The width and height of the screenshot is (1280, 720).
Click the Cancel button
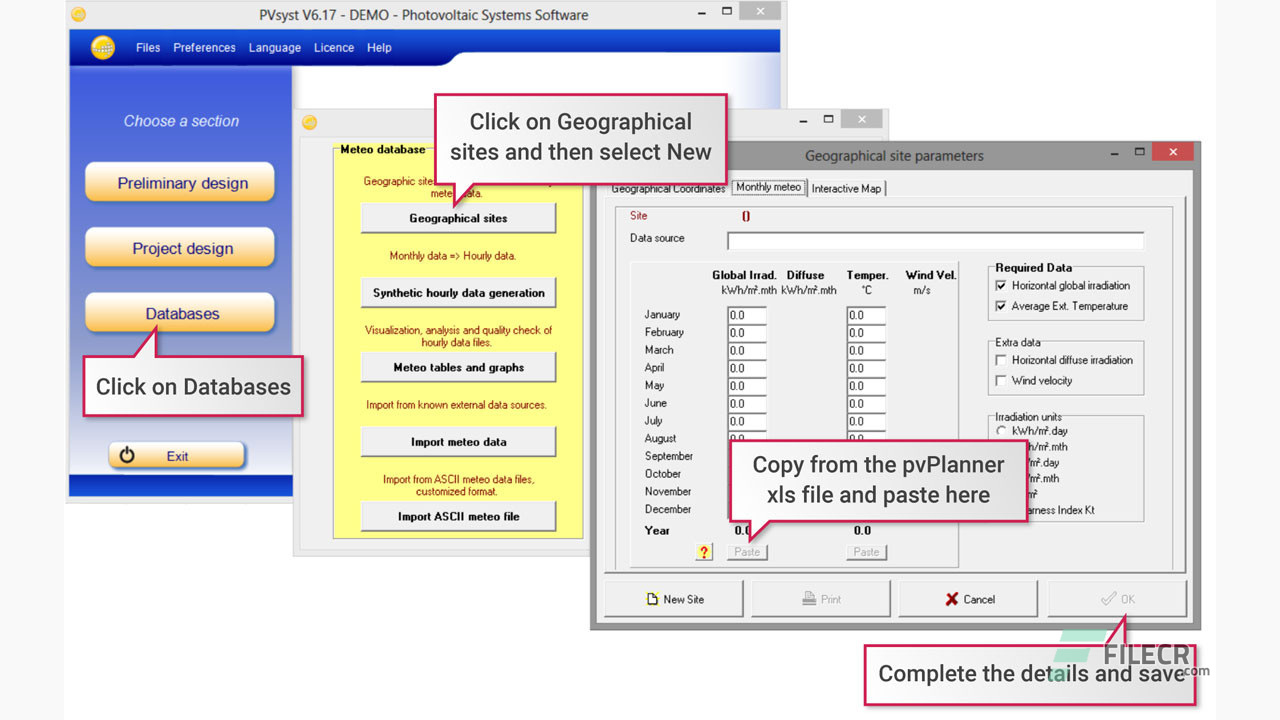pyautogui.click(x=969, y=599)
